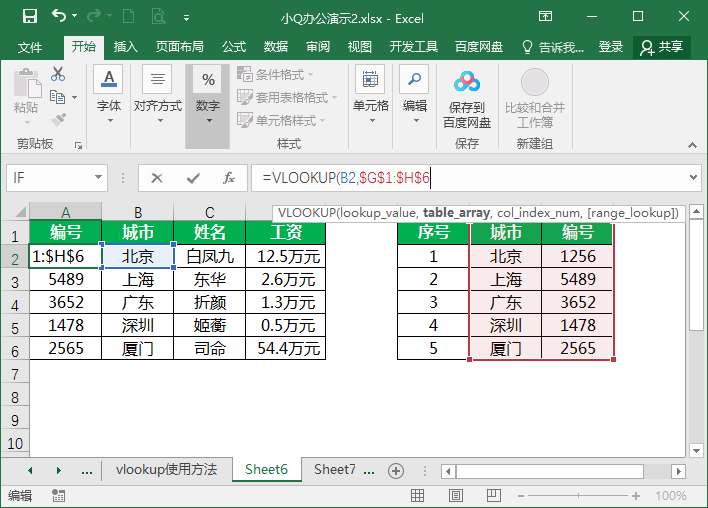The width and height of the screenshot is (708, 508).
Task: Click the 序号 header cell
Action: pyautogui.click(x=433, y=233)
